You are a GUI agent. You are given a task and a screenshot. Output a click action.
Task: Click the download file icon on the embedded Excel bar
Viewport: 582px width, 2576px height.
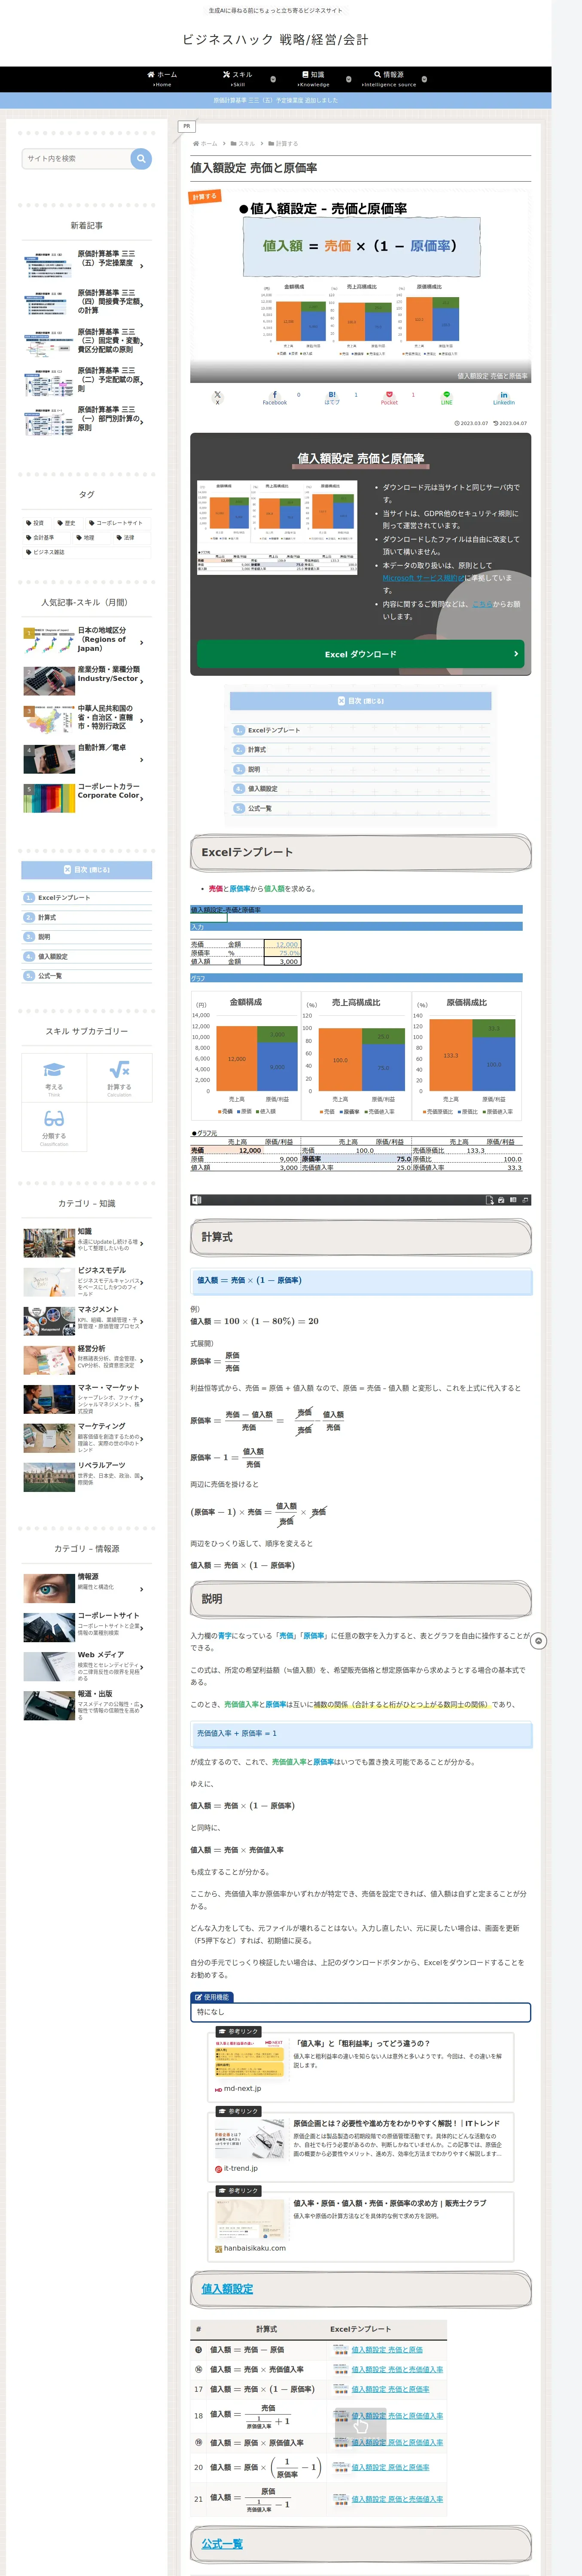[x=490, y=1199]
